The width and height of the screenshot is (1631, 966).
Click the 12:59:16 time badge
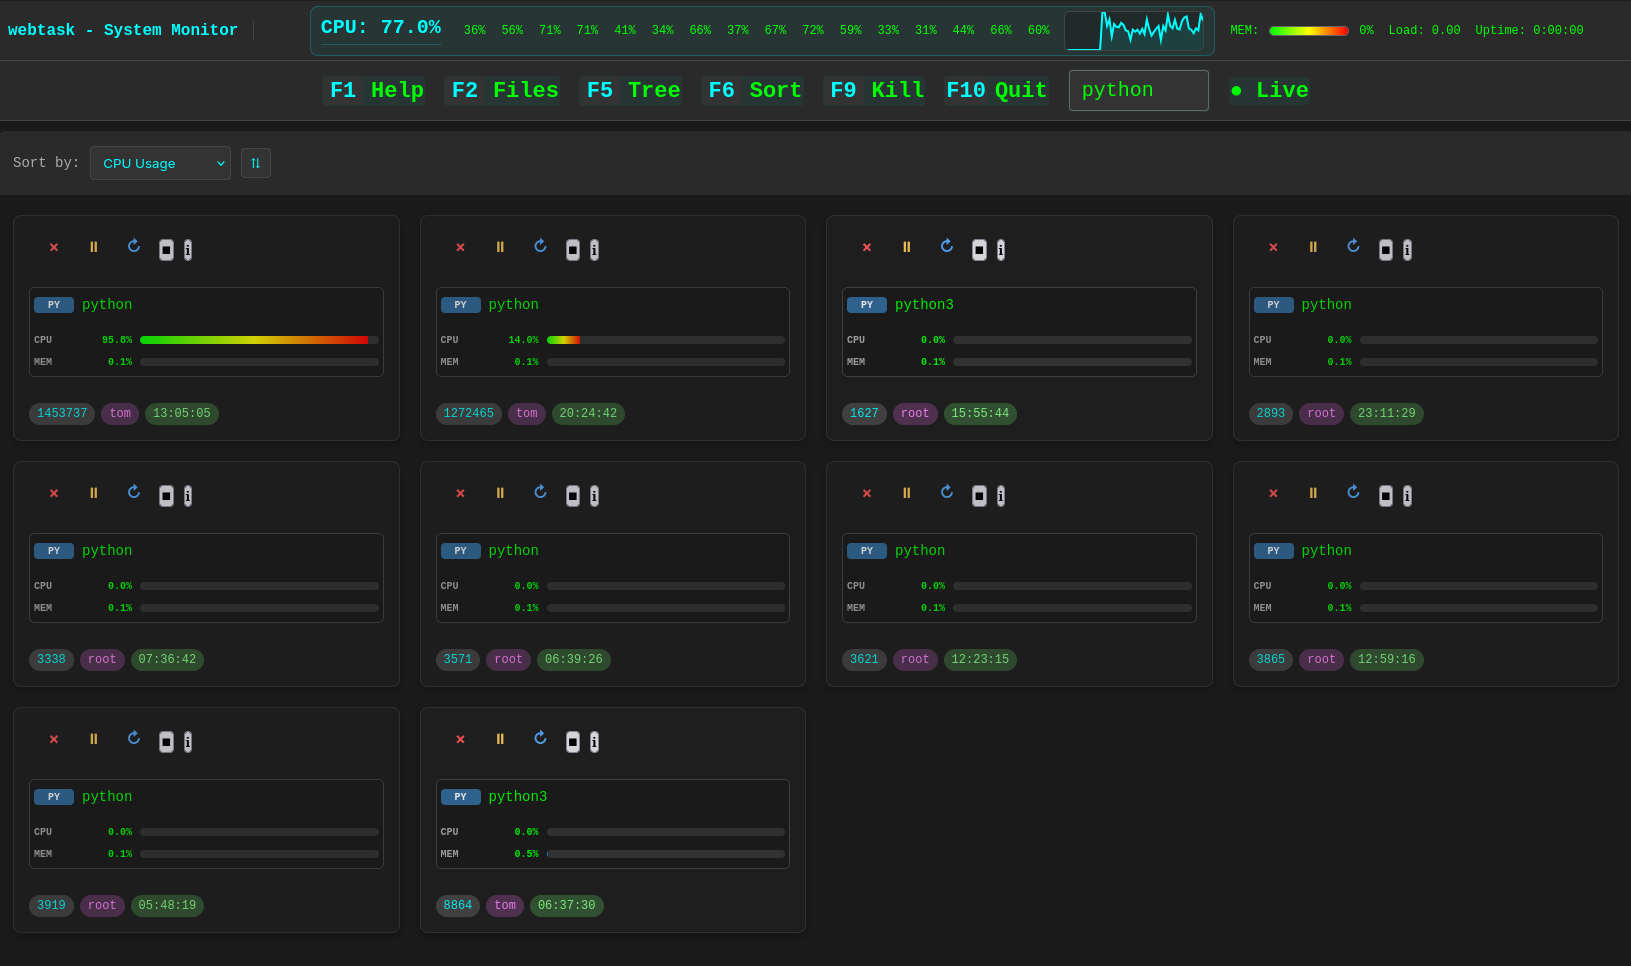[x=1387, y=660]
